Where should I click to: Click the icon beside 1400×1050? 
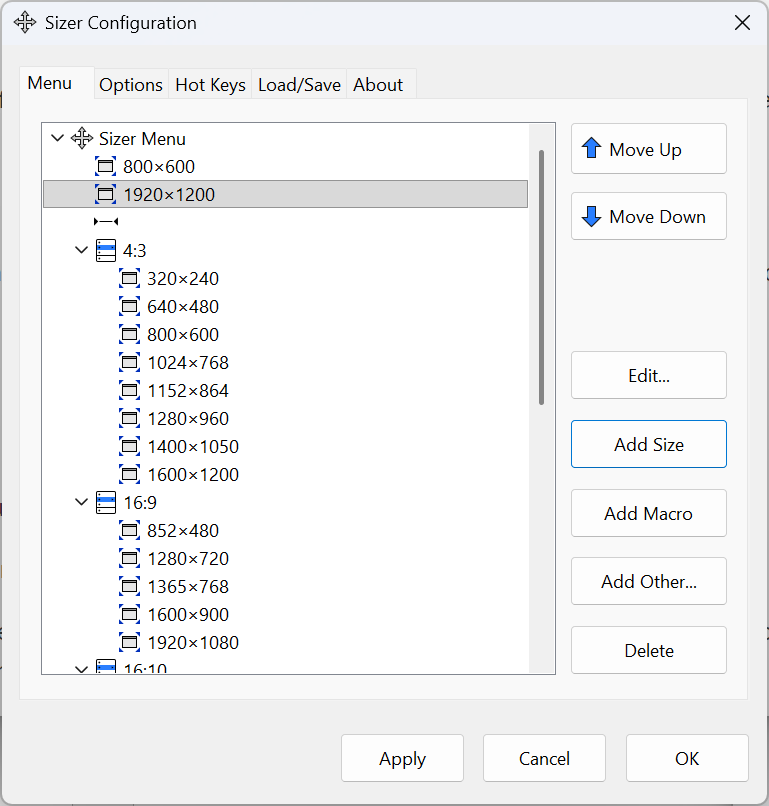point(130,447)
